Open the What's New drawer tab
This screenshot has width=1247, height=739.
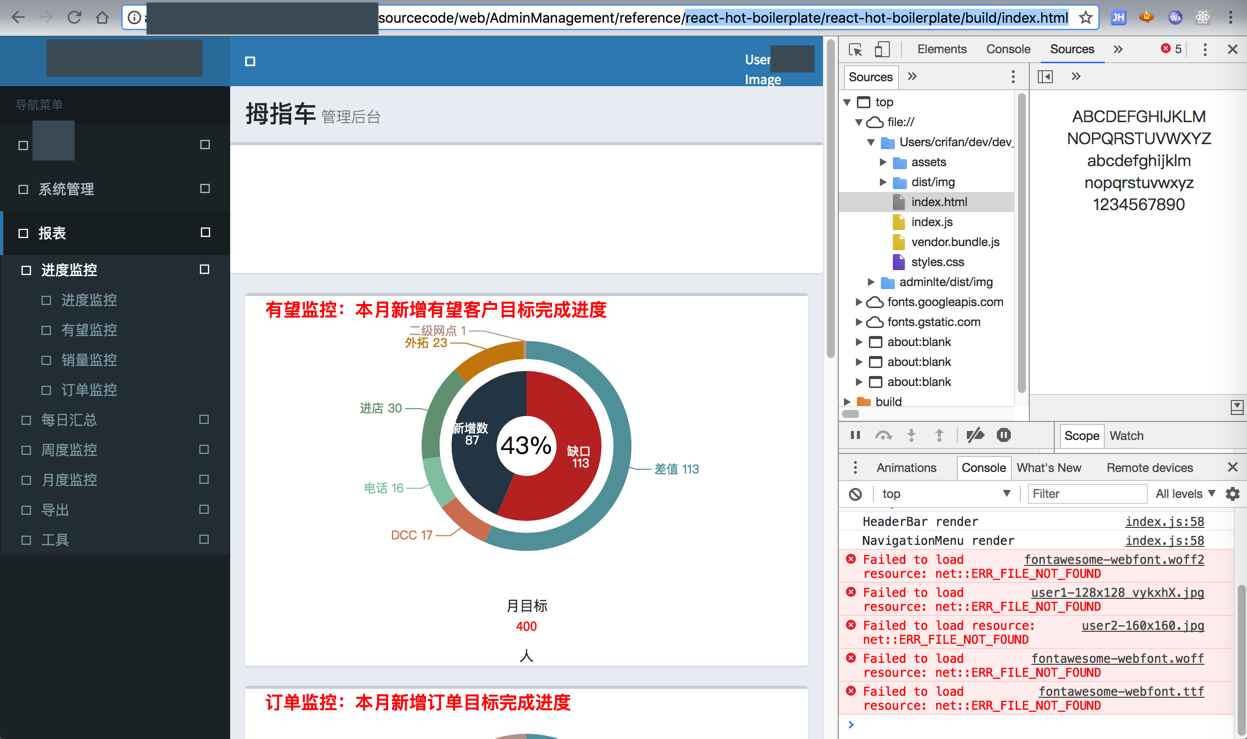pos(1049,468)
